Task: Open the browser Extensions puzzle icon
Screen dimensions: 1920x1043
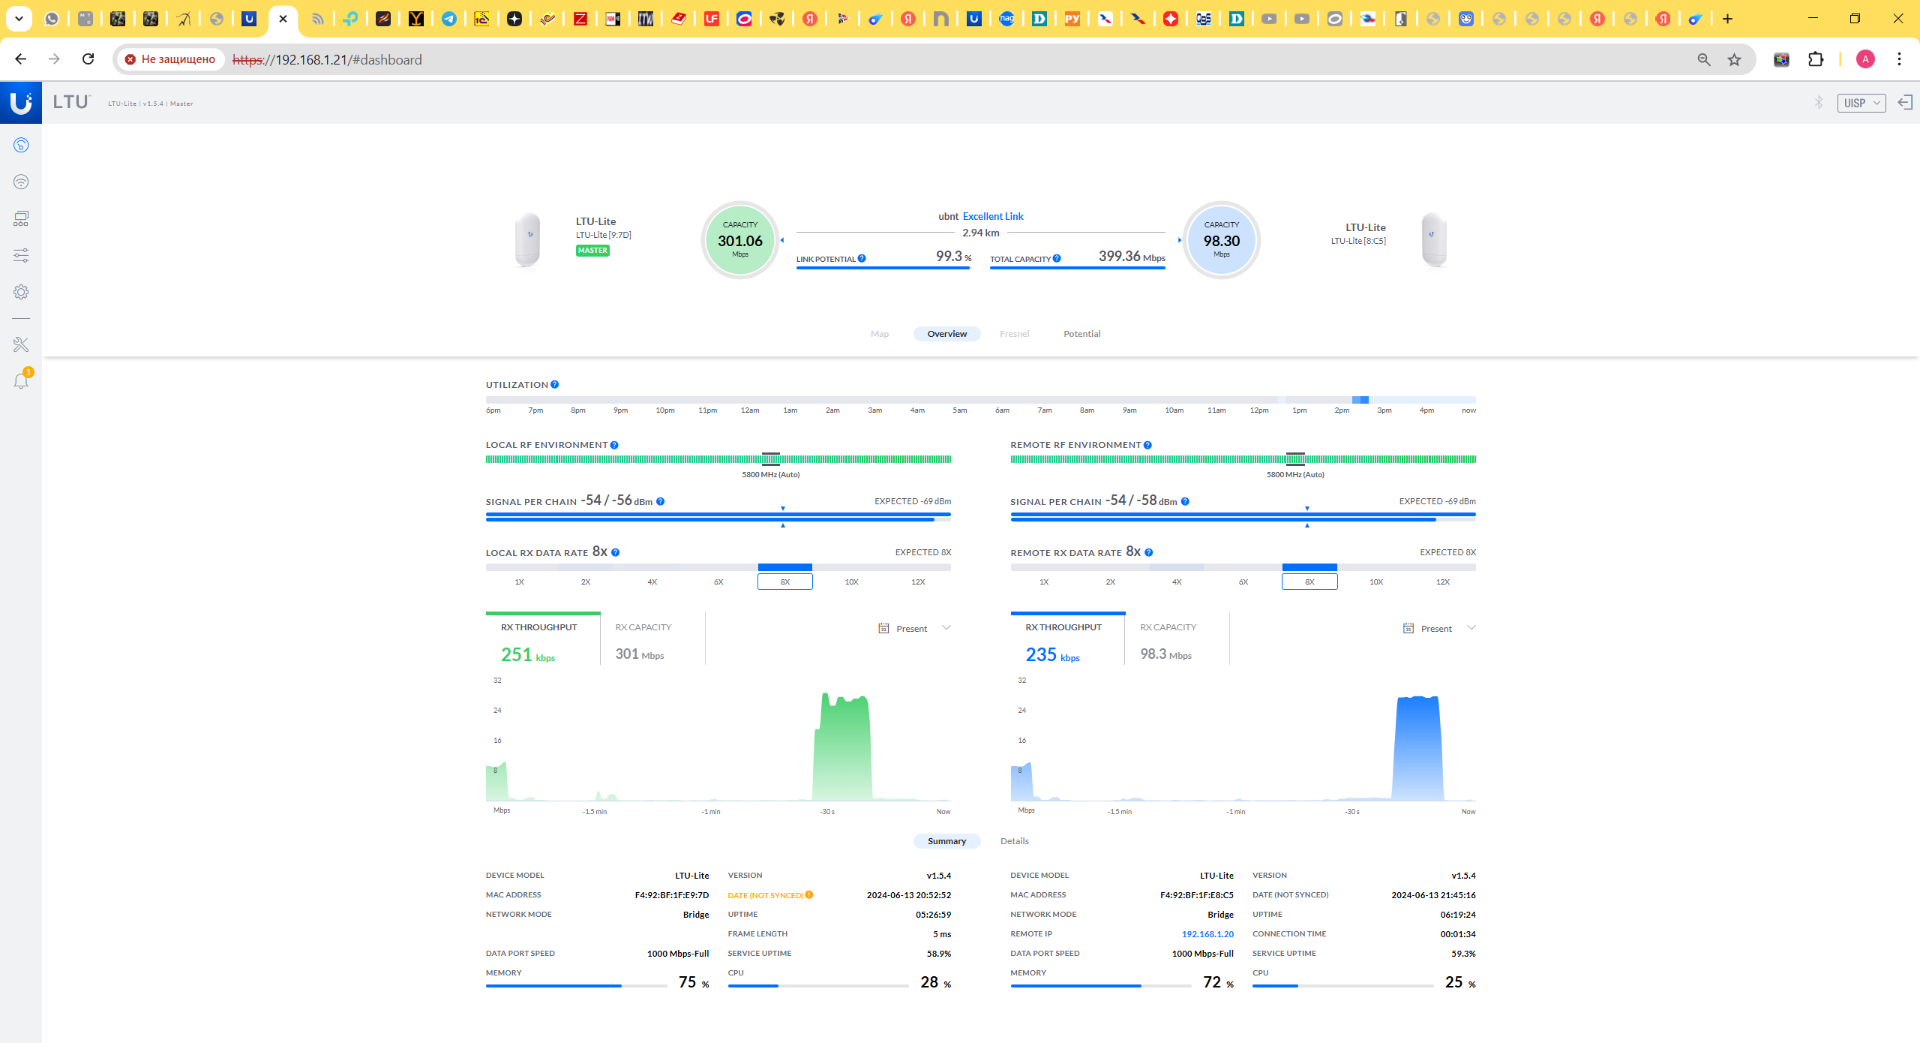Action: pyautogui.click(x=1816, y=60)
